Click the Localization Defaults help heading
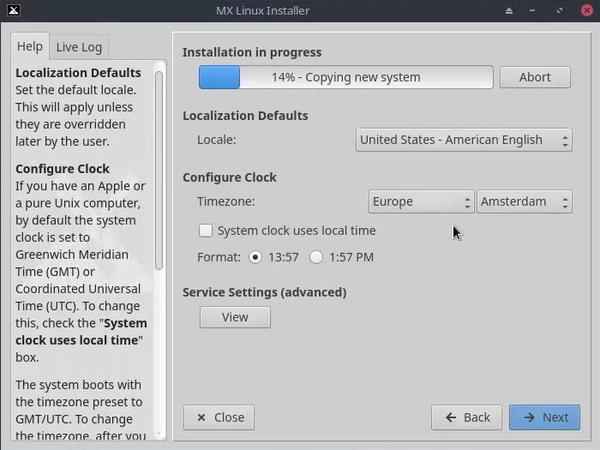Screen dimensions: 600x450 click(x=78, y=73)
